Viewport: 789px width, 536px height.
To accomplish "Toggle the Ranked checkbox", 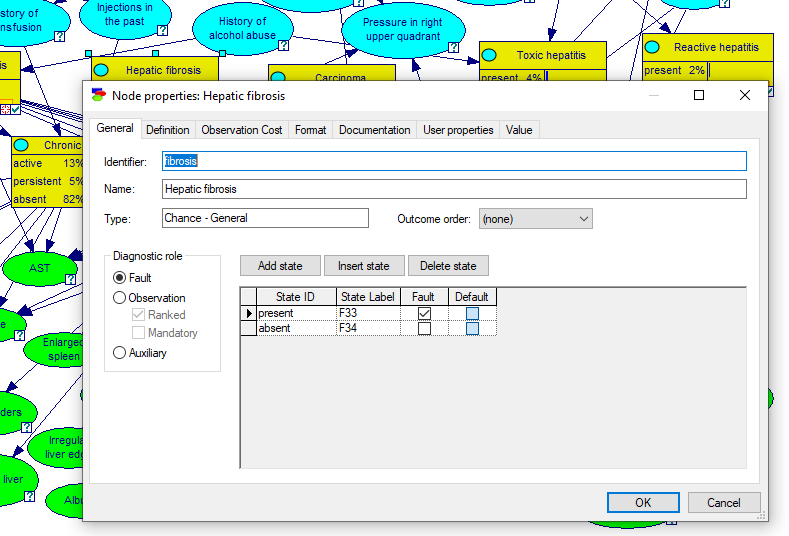I will click(x=159, y=315).
